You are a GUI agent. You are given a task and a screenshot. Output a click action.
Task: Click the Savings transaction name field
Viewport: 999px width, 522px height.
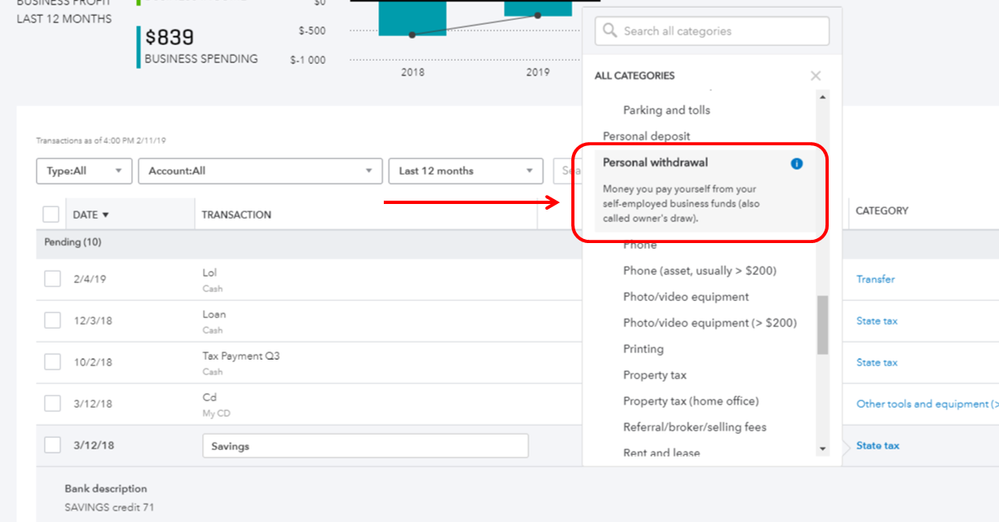point(365,446)
